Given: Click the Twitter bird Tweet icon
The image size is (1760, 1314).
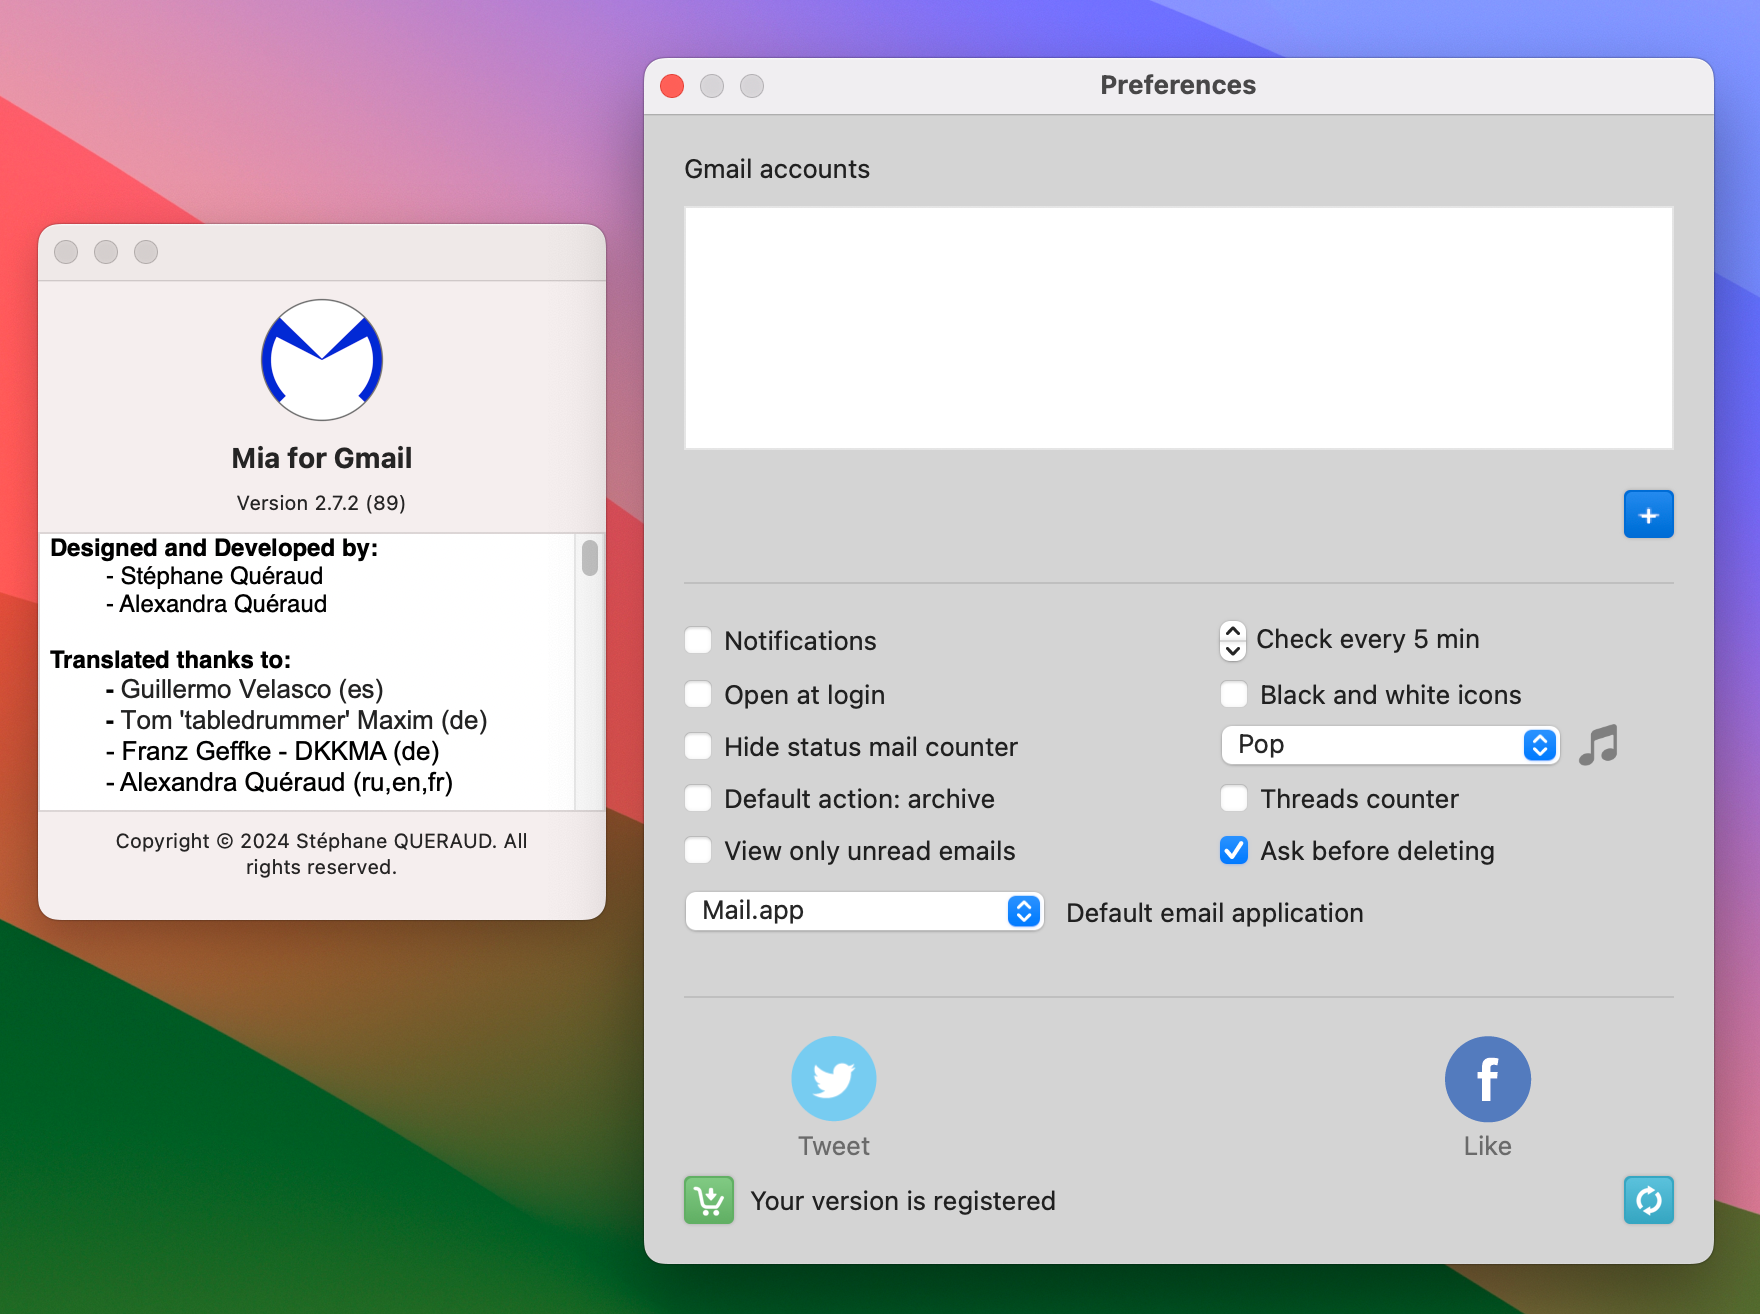Looking at the screenshot, I should [x=833, y=1079].
